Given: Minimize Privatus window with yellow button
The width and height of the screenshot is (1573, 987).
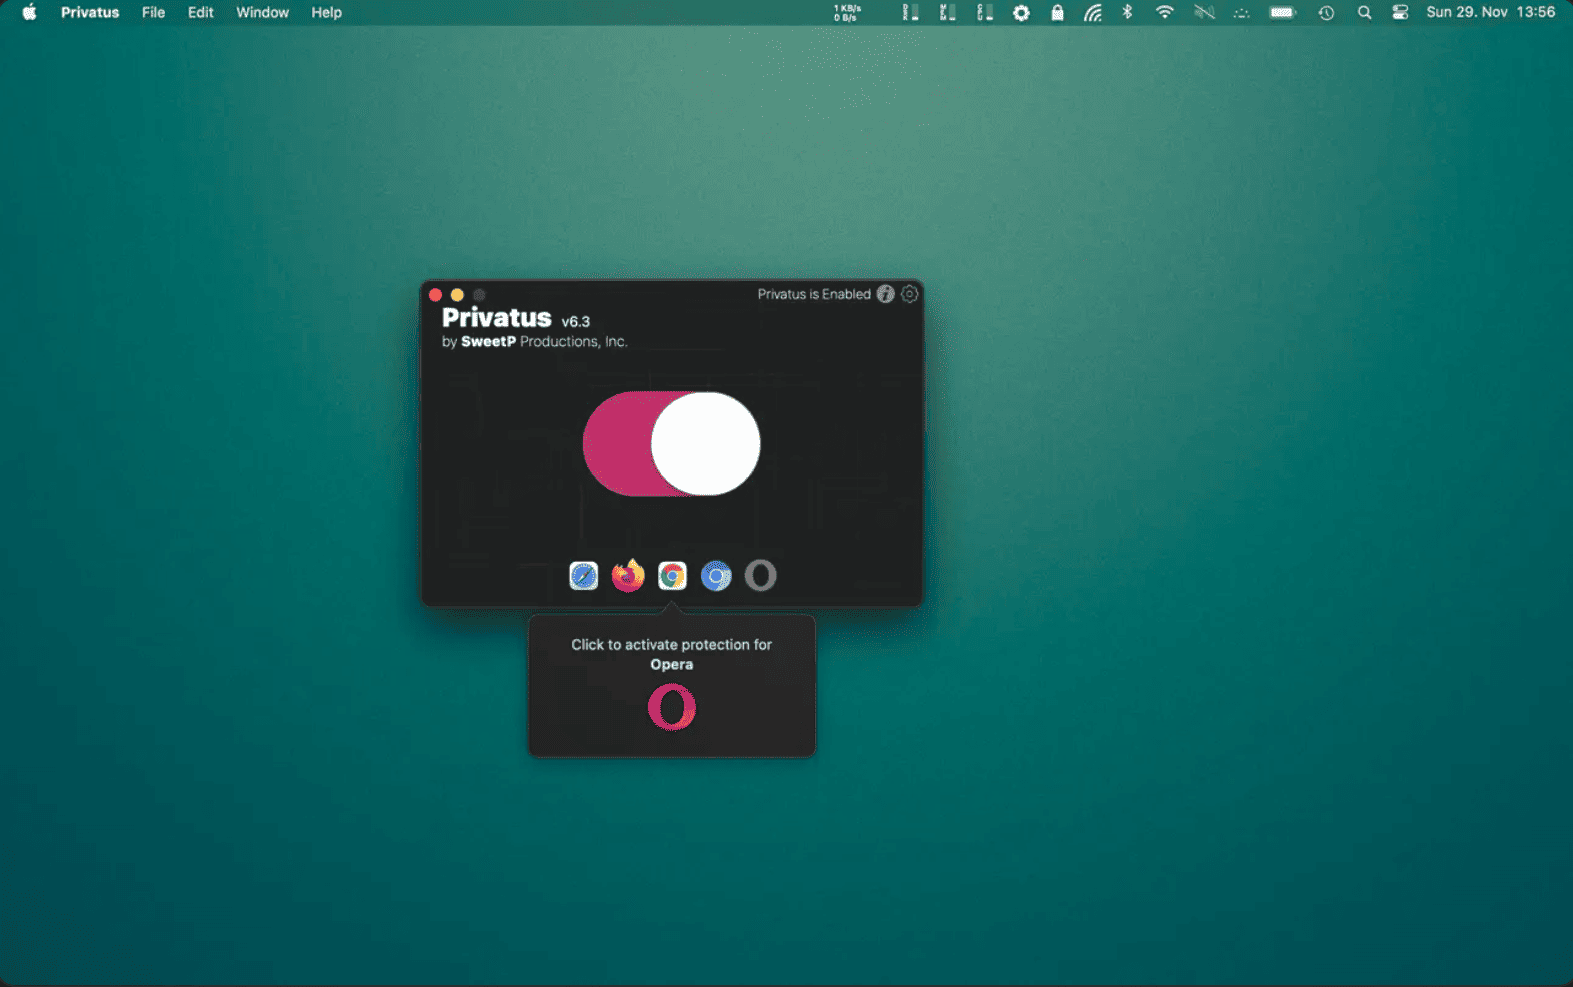Looking at the screenshot, I should [457, 295].
